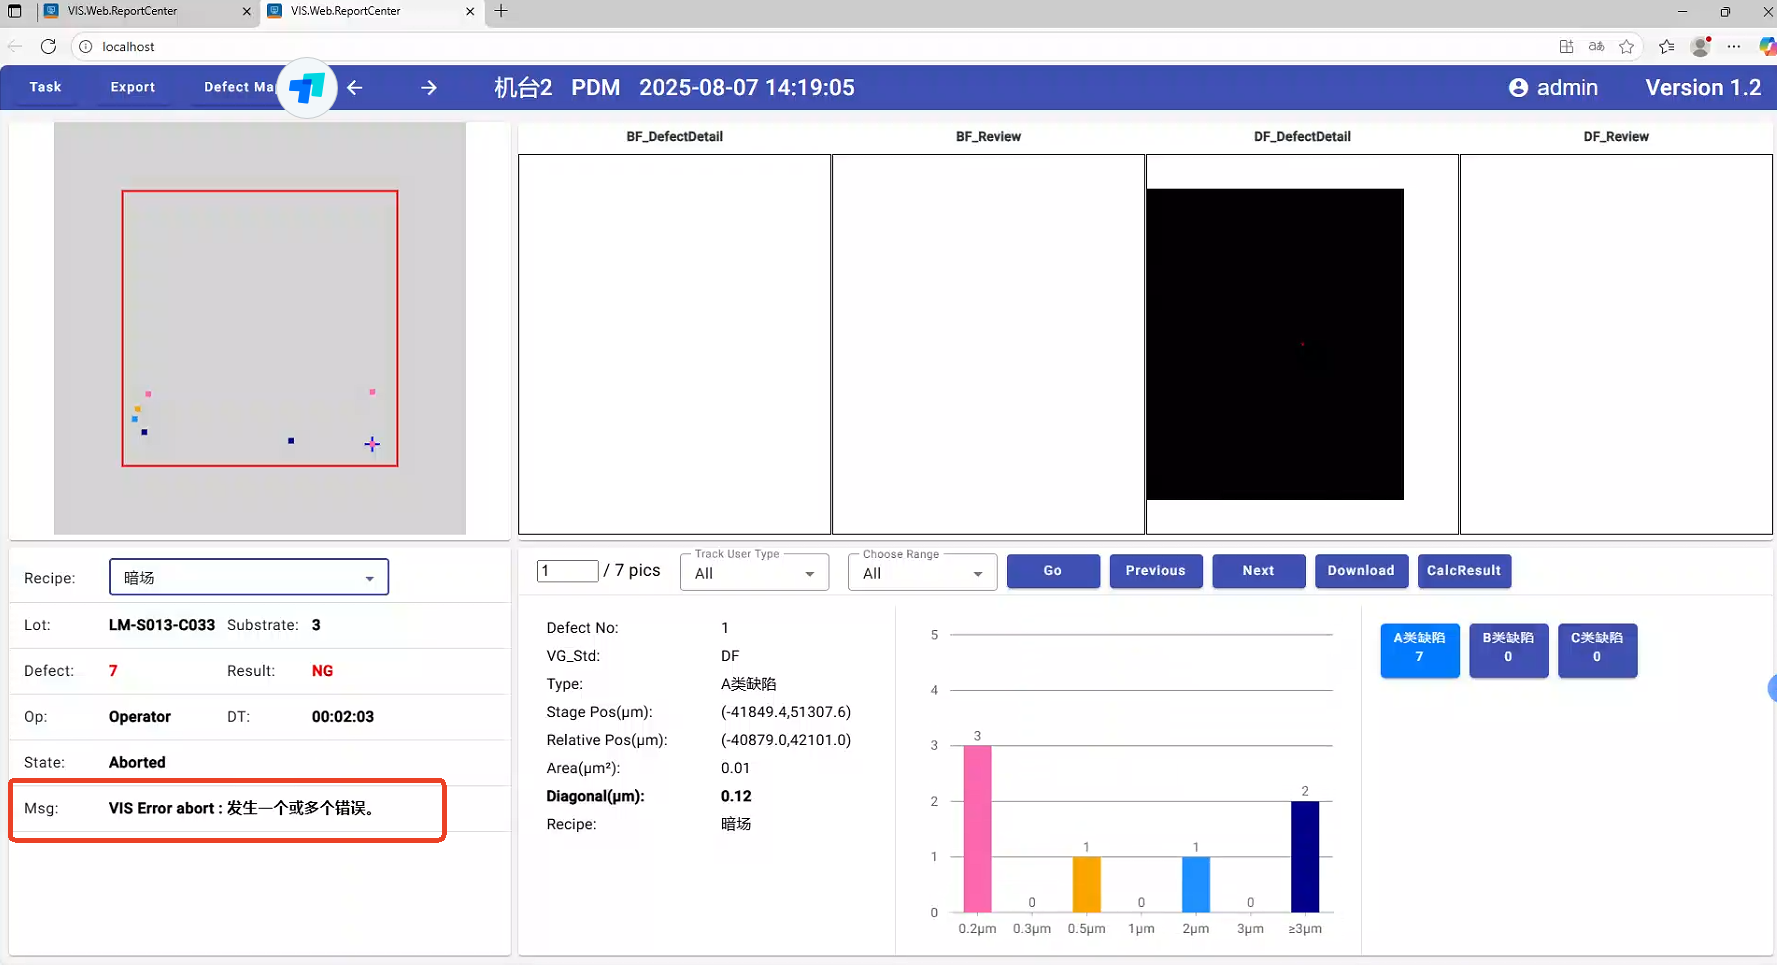This screenshot has width=1777, height=965.
Task: Open the Track User Type dropdown
Action: click(754, 573)
